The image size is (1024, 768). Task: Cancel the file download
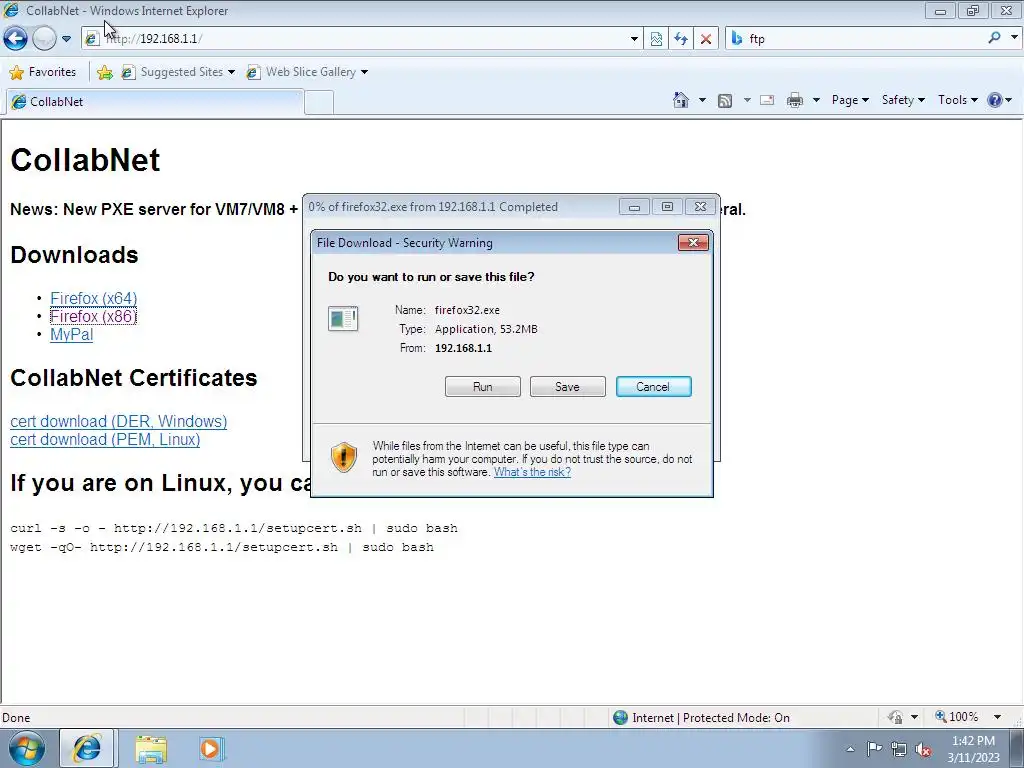coord(654,387)
